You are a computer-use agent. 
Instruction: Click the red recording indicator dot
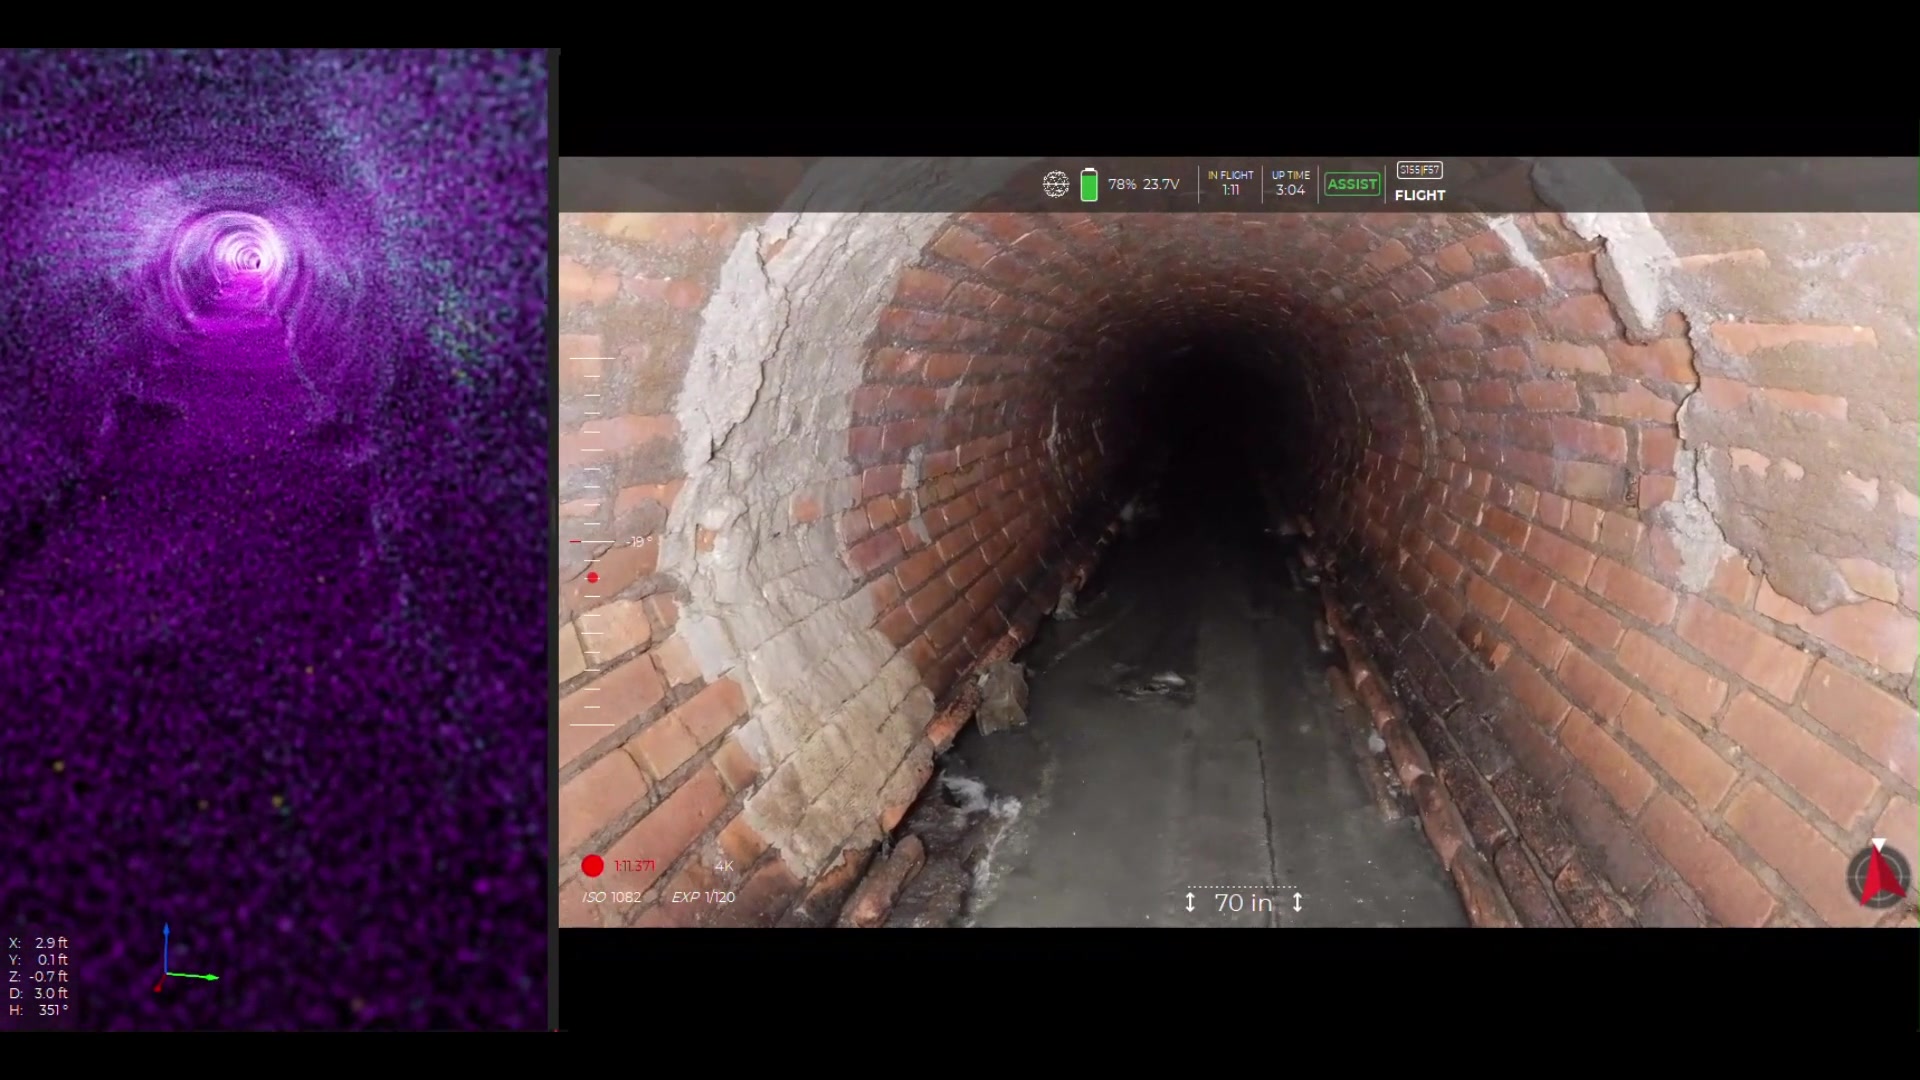pyautogui.click(x=593, y=866)
